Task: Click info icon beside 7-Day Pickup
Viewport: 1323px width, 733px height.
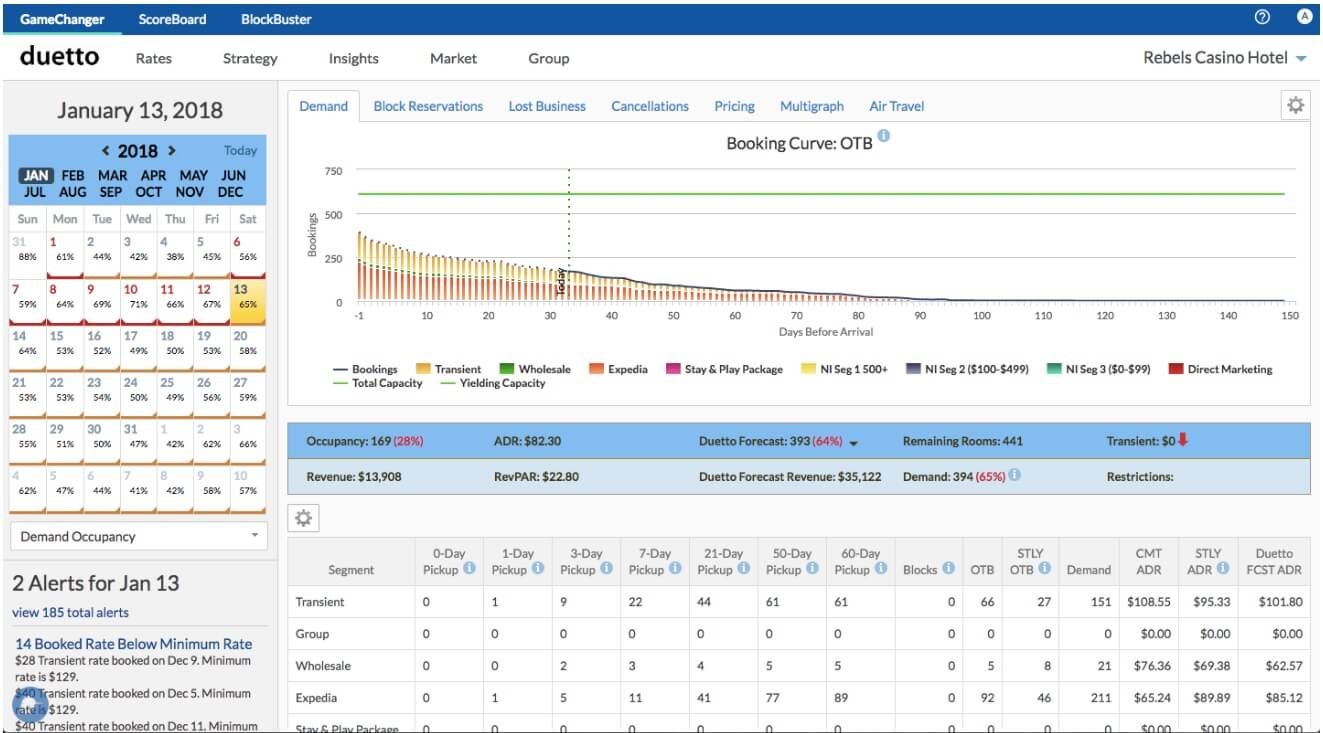Action: [x=675, y=569]
